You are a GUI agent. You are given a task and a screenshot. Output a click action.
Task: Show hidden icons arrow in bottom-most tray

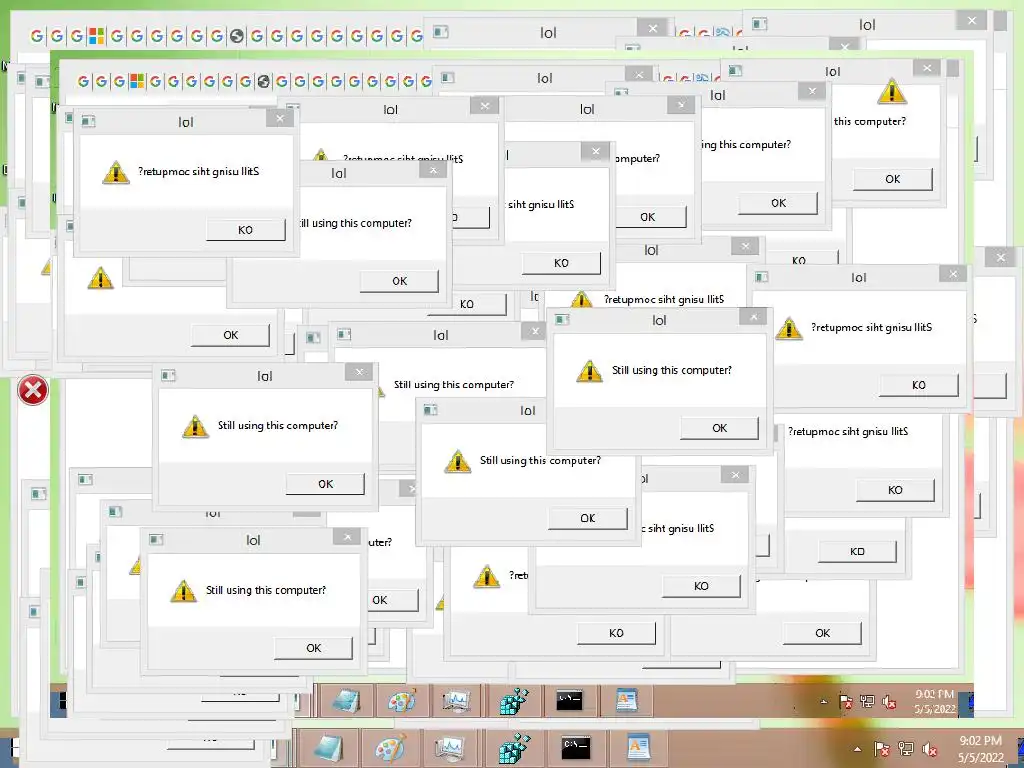pos(857,749)
